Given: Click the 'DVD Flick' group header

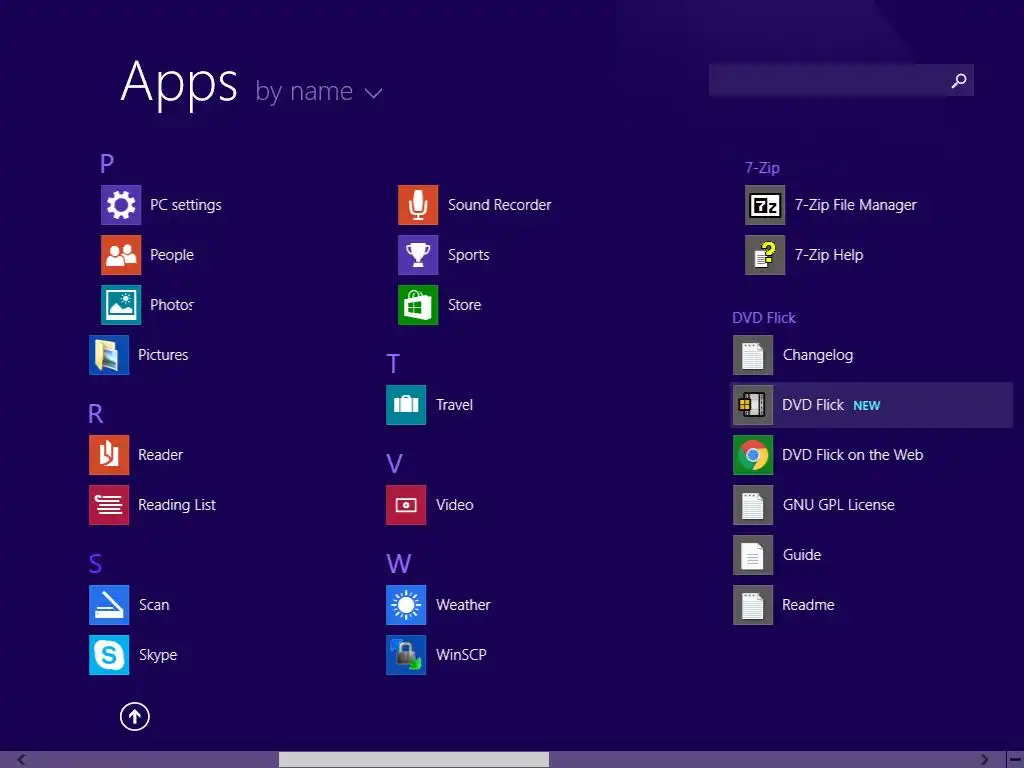Looking at the screenshot, I should point(764,318).
